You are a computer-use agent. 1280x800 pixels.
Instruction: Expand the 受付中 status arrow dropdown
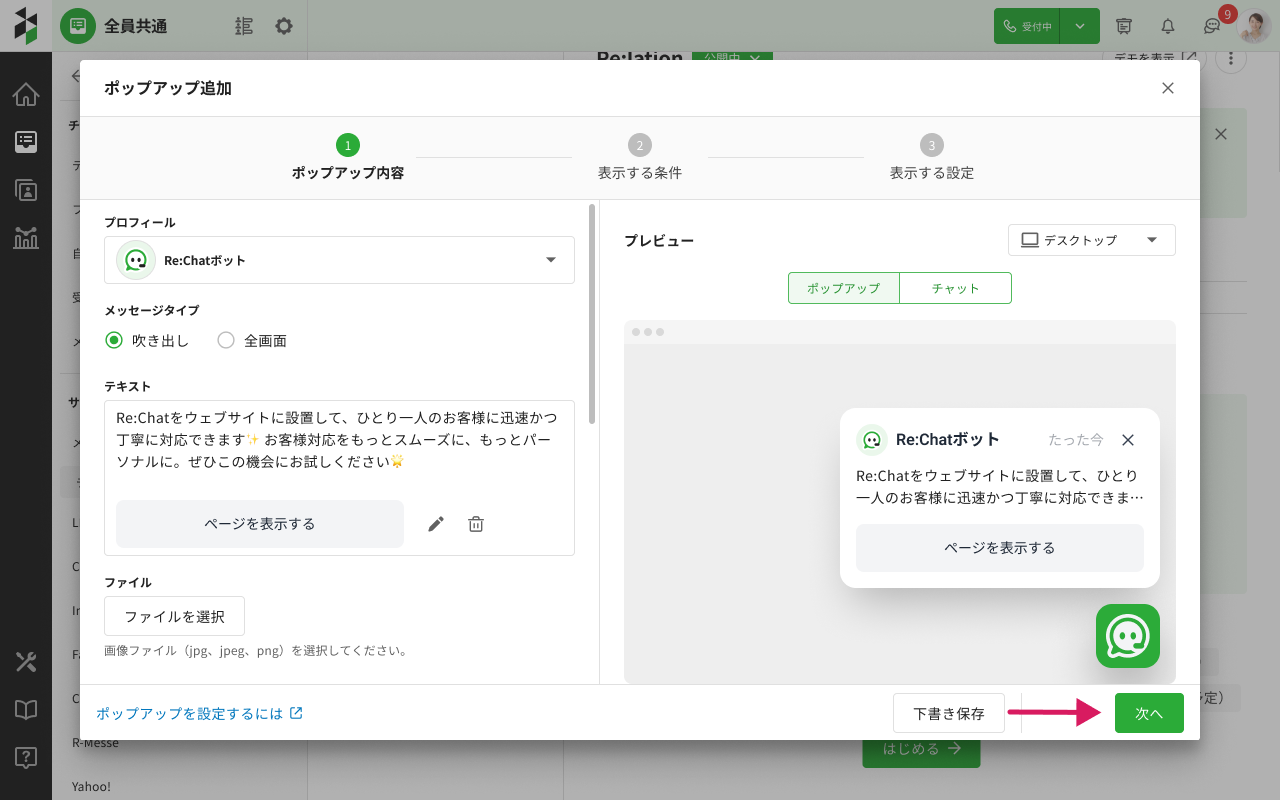pyautogui.click(x=1080, y=26)
